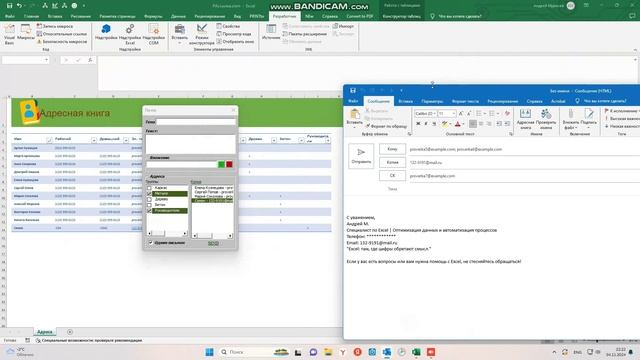Click inside the Excel formula bar
The height and width of the screenshot is (360, 640).
[365, 73]
